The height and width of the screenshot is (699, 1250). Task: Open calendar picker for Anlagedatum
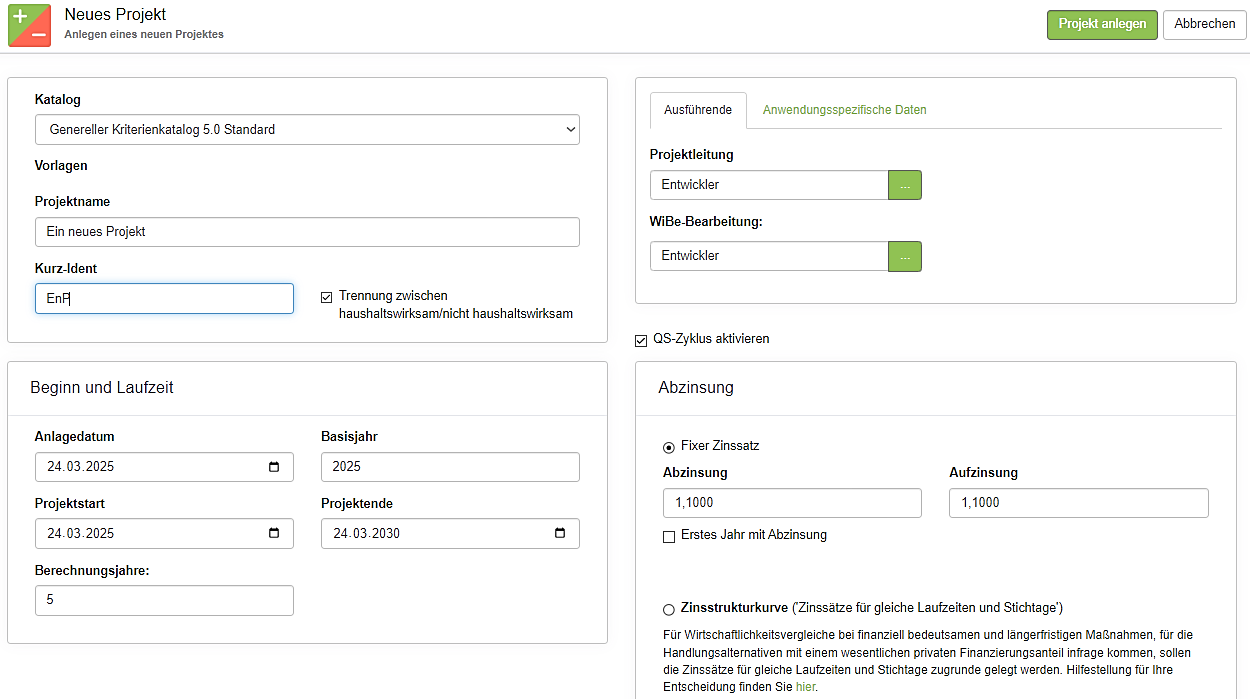(274, 467)
